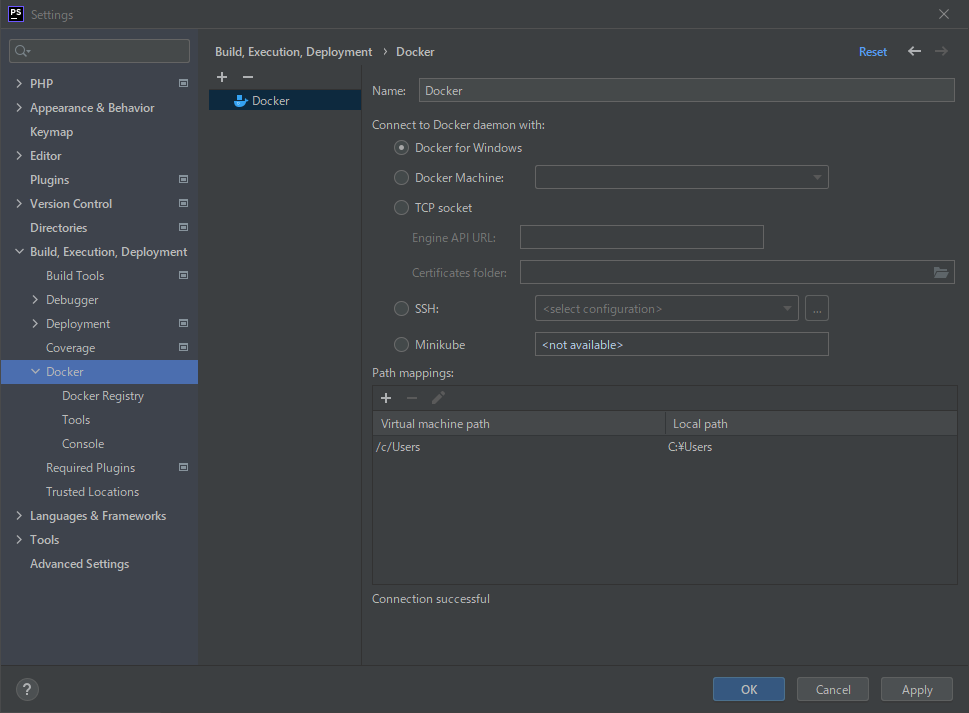Click the add Docker configuration plus icon

222,77
